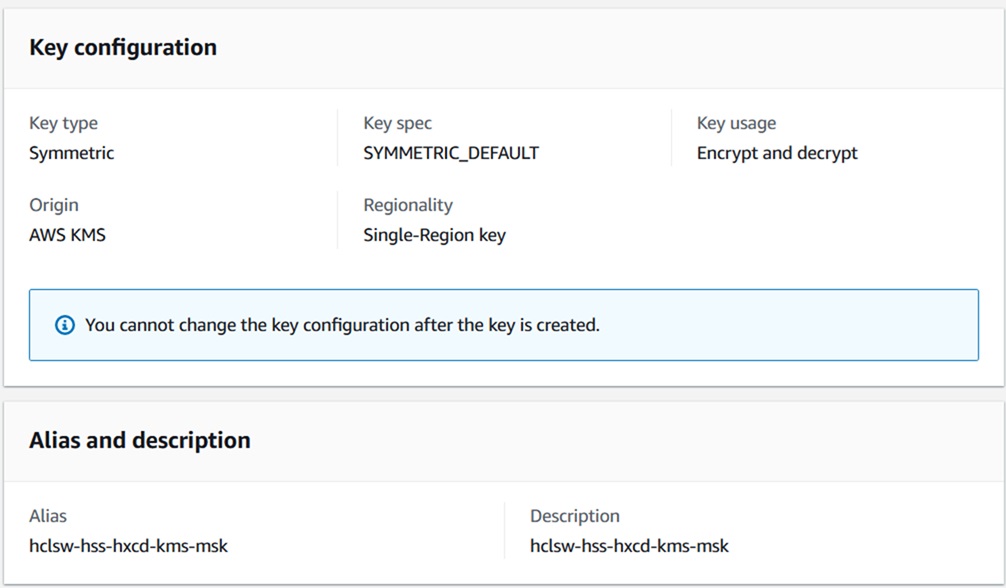
Task: Click the Origin label
Action: (x=54, y=205)
